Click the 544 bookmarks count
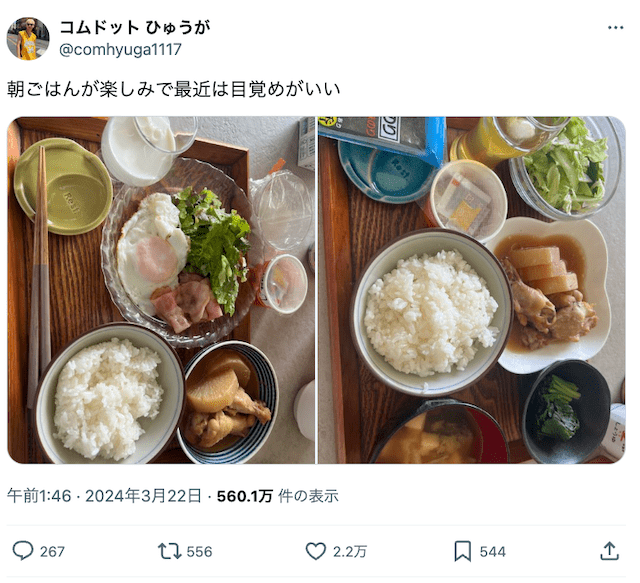This screenshot has height=583, width=640. [x=493, y=552]
